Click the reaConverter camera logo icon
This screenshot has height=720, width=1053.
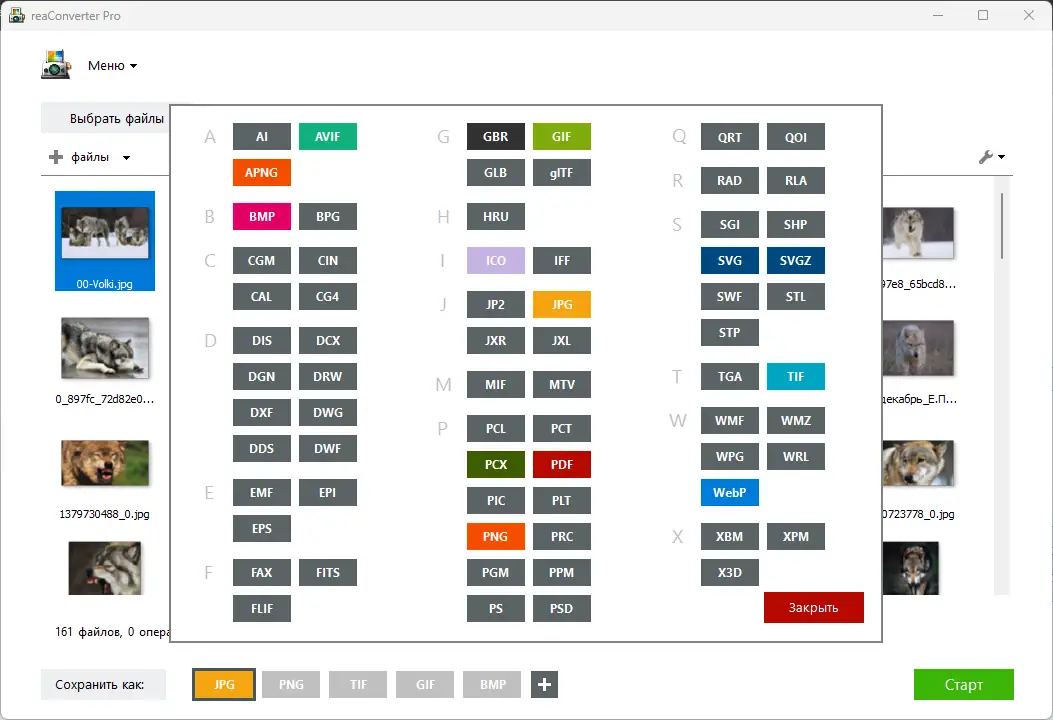point(56,65)
